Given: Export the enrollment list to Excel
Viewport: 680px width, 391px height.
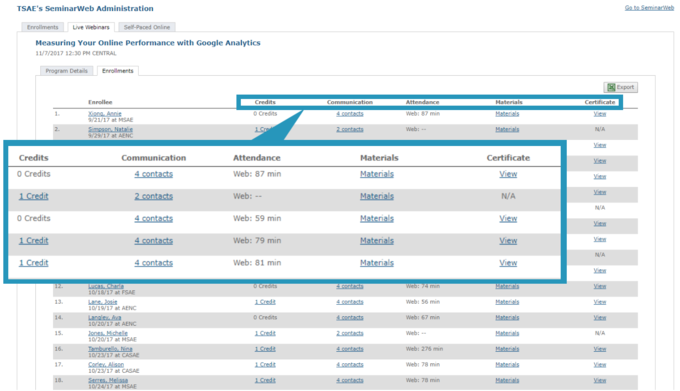Looking at the screenshot, I should pos(621,87).
